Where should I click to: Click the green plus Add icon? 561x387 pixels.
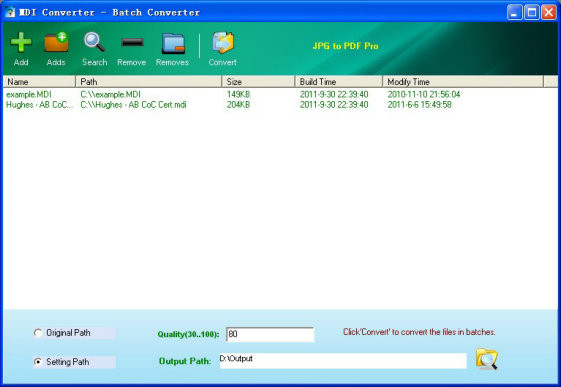click(x=21, y=43)
